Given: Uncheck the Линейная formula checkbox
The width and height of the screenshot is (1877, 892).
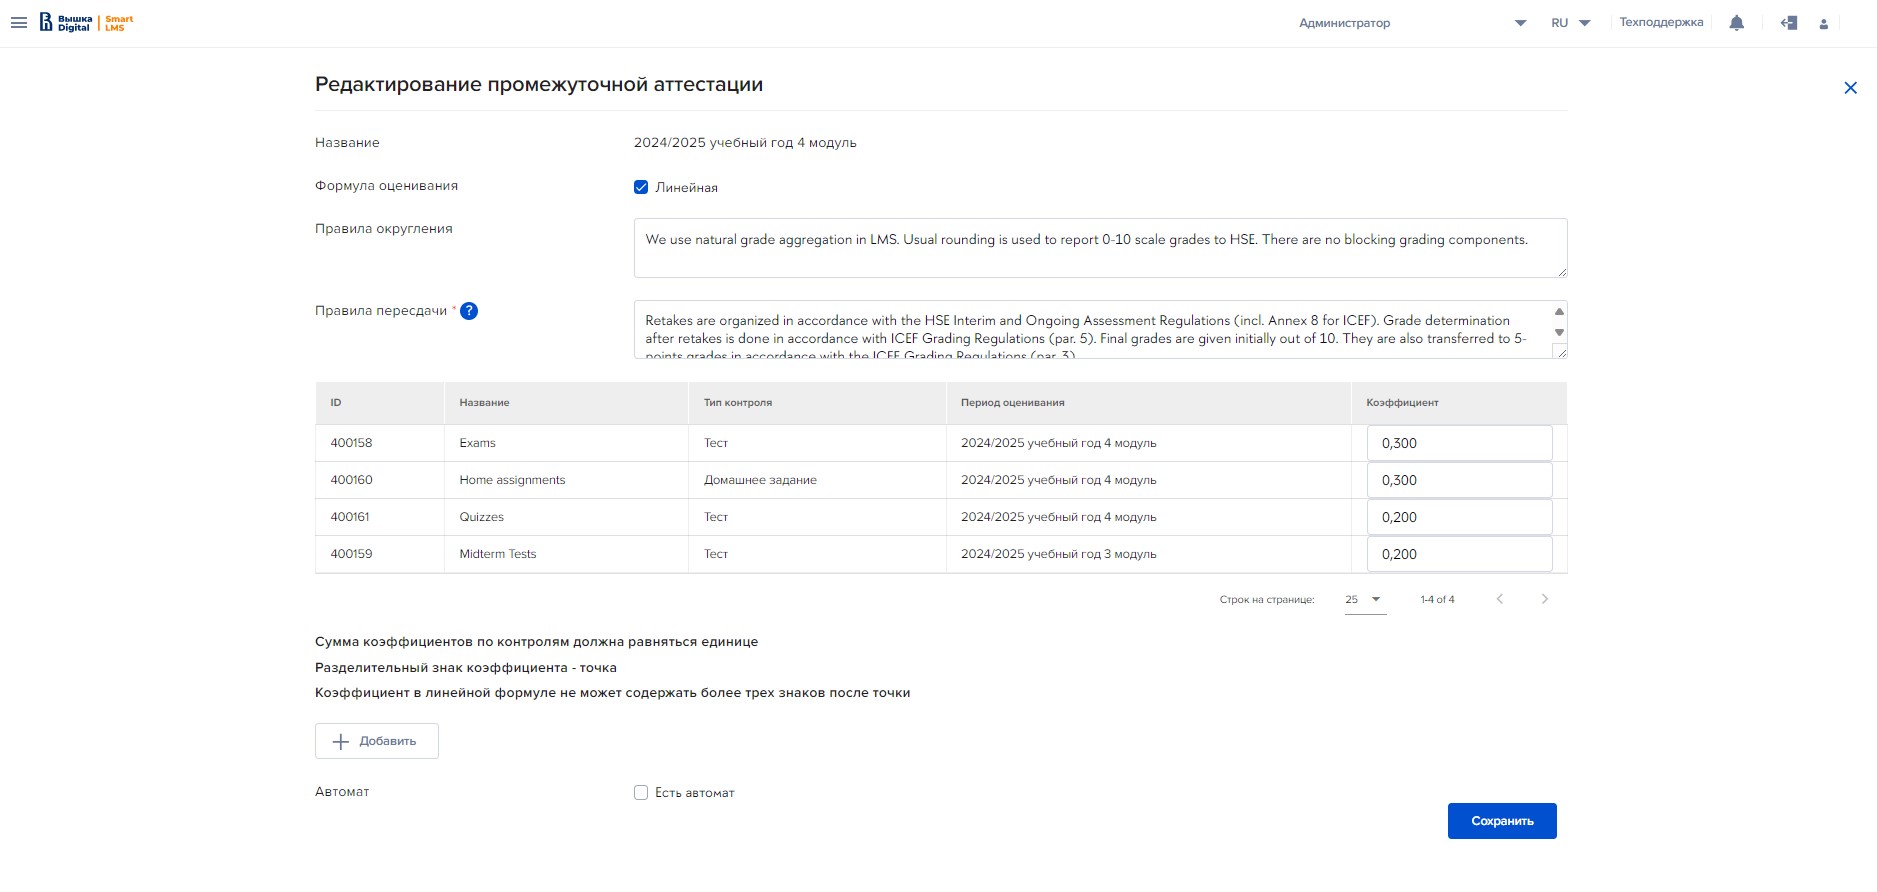Looking at the screenshot, I should click(641, 187).
